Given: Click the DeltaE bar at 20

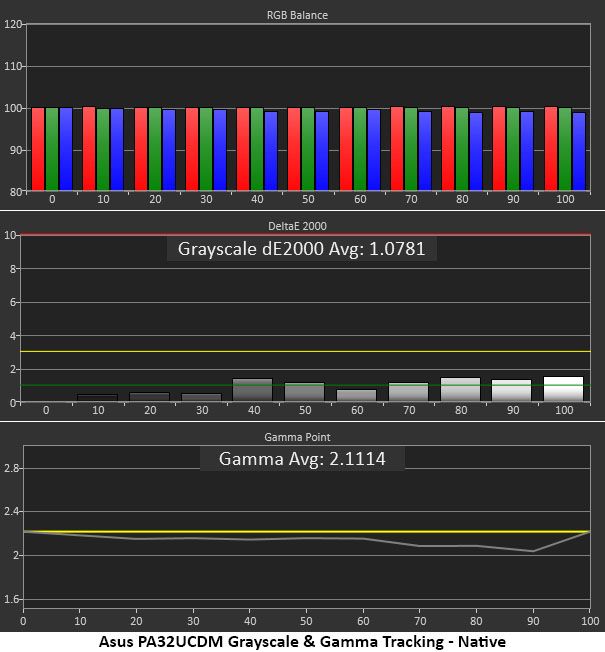Looking at the screenshot, I should point(150,397).
